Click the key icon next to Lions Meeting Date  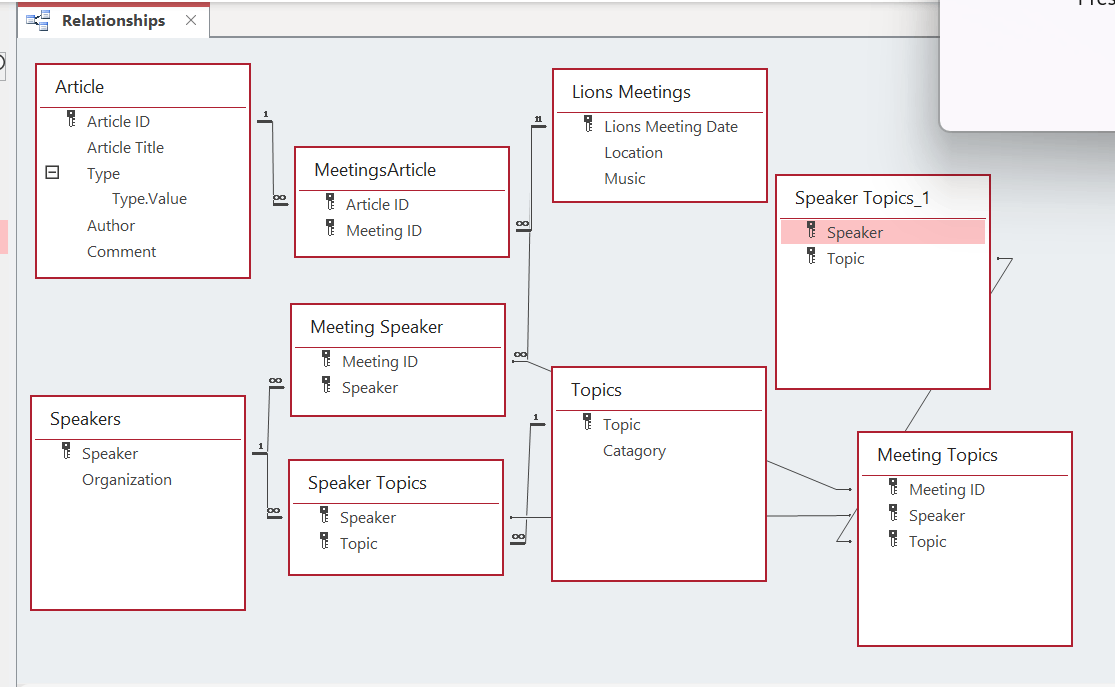coord(588,124)
